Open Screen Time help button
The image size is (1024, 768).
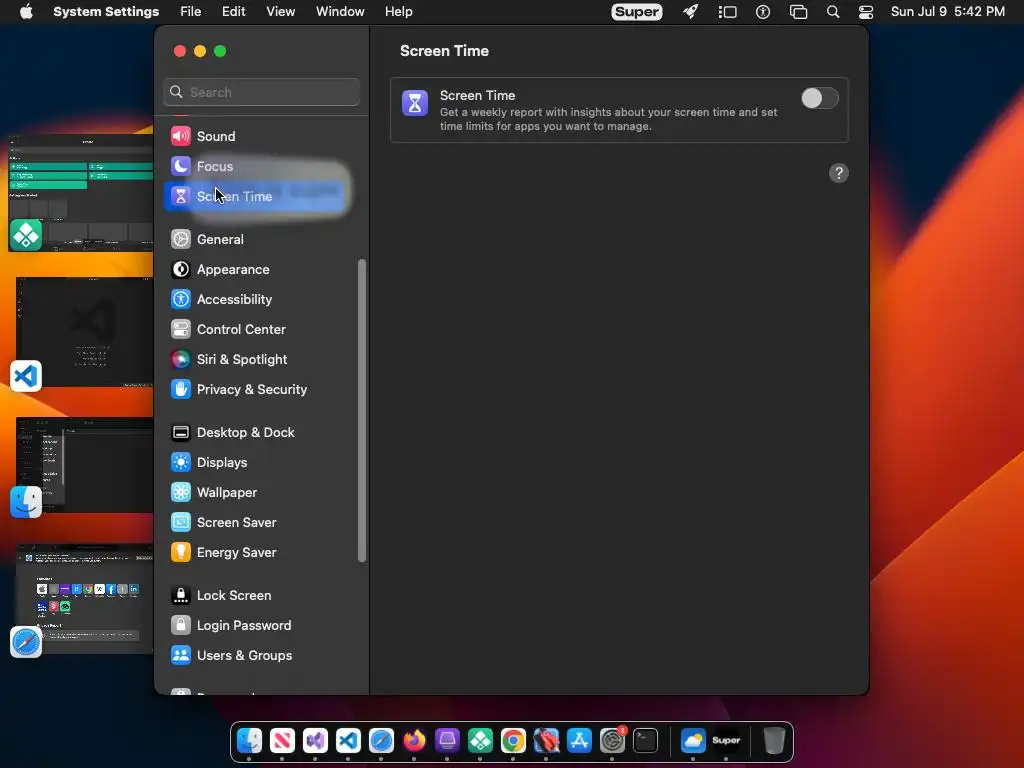(839, 173)
